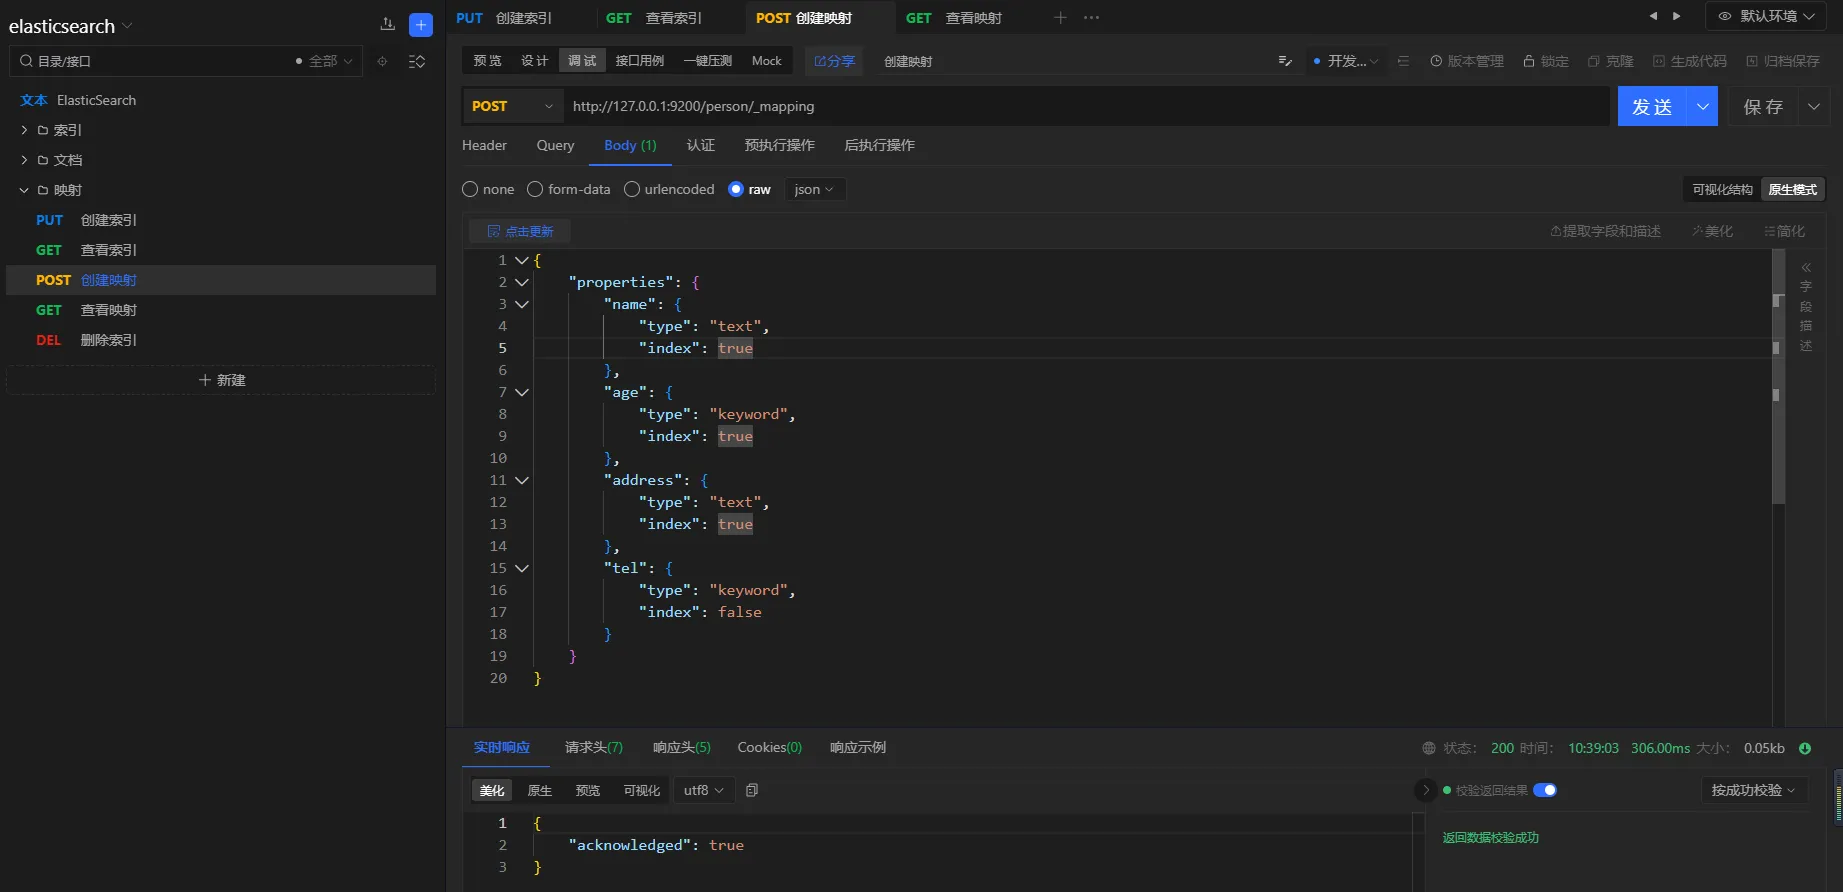Click the 发送 send button

(x=1652, y=106)
